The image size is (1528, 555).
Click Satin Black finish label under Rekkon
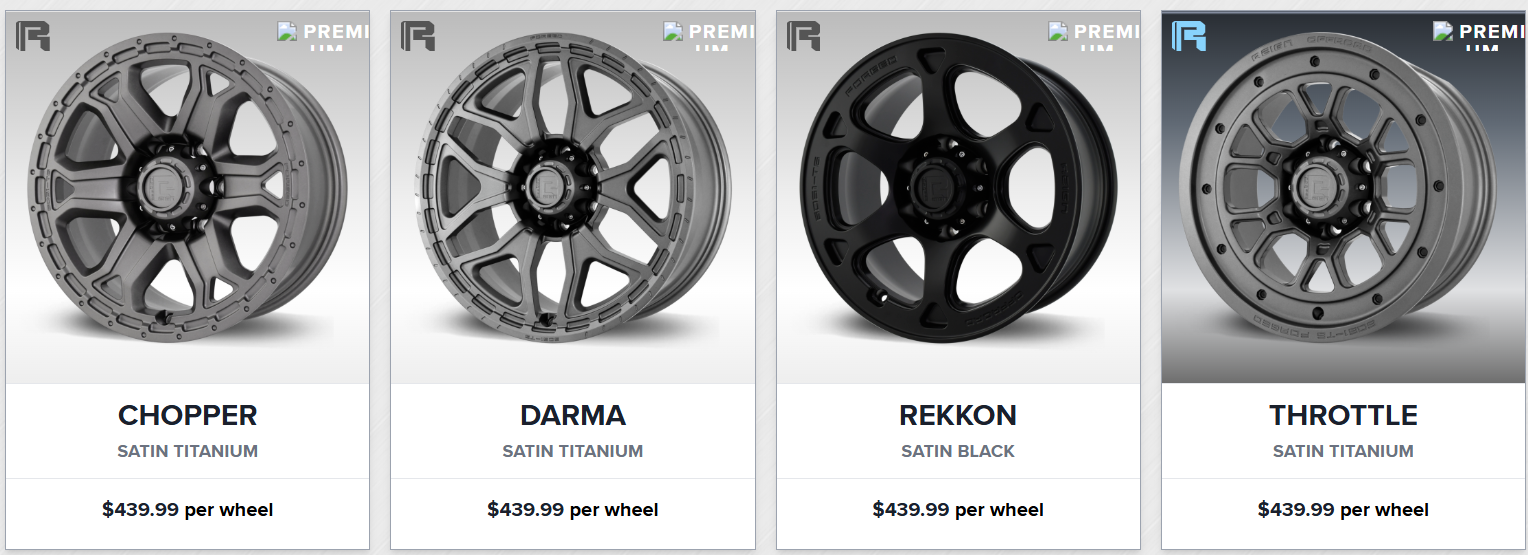point(958,451)
